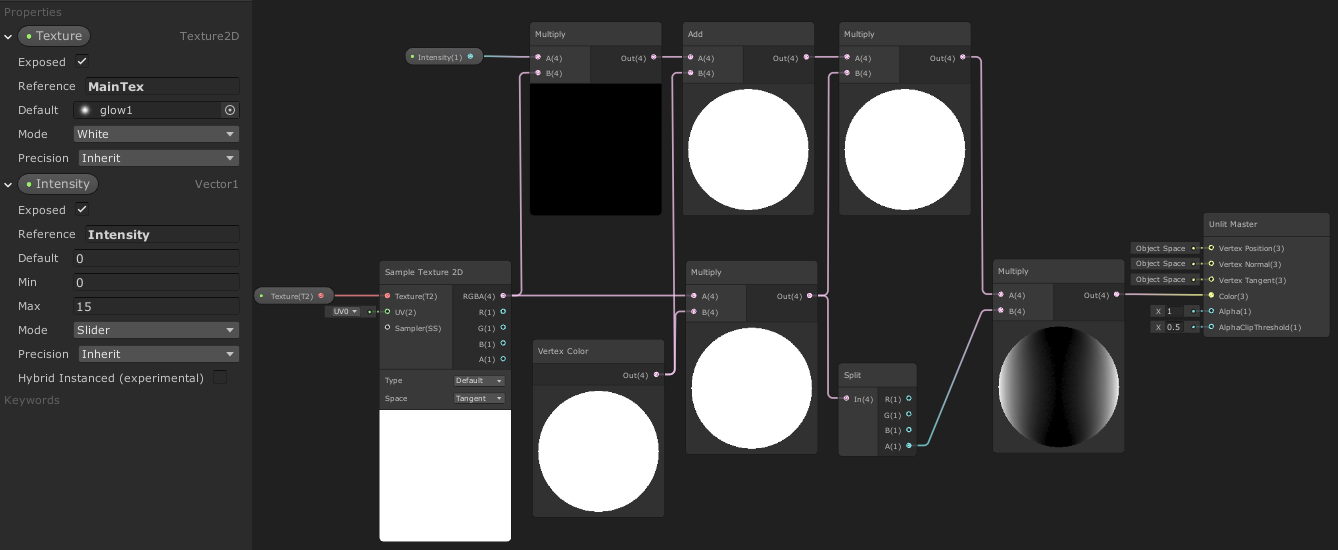Click the UV(2) input port on Sample Texture 2D
The height and width of the screenshot is (550, 1338).
click(x=387, y=312)
